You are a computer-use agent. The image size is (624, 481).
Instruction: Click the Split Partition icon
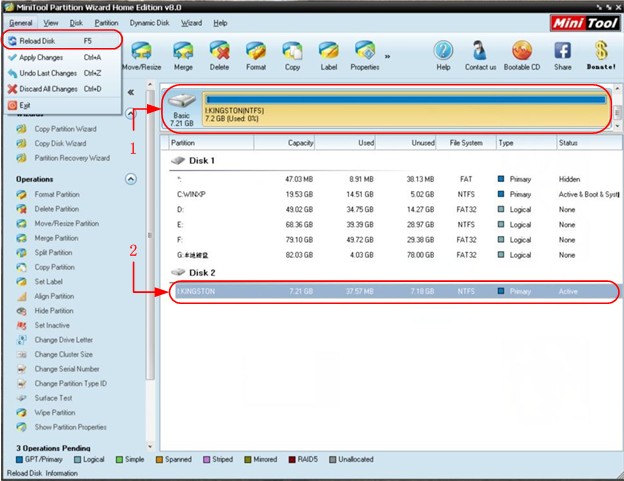pos(21,253)
